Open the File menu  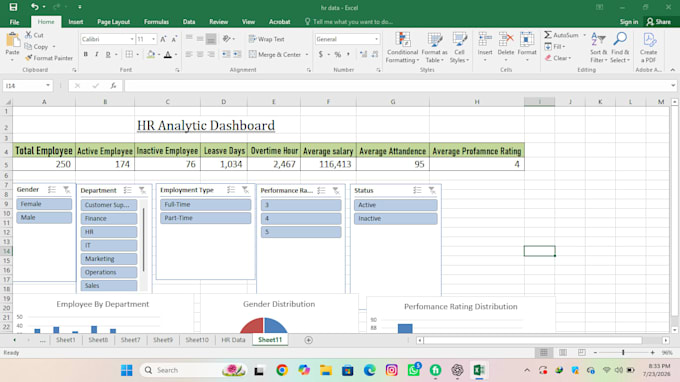[x=14, y=22]
